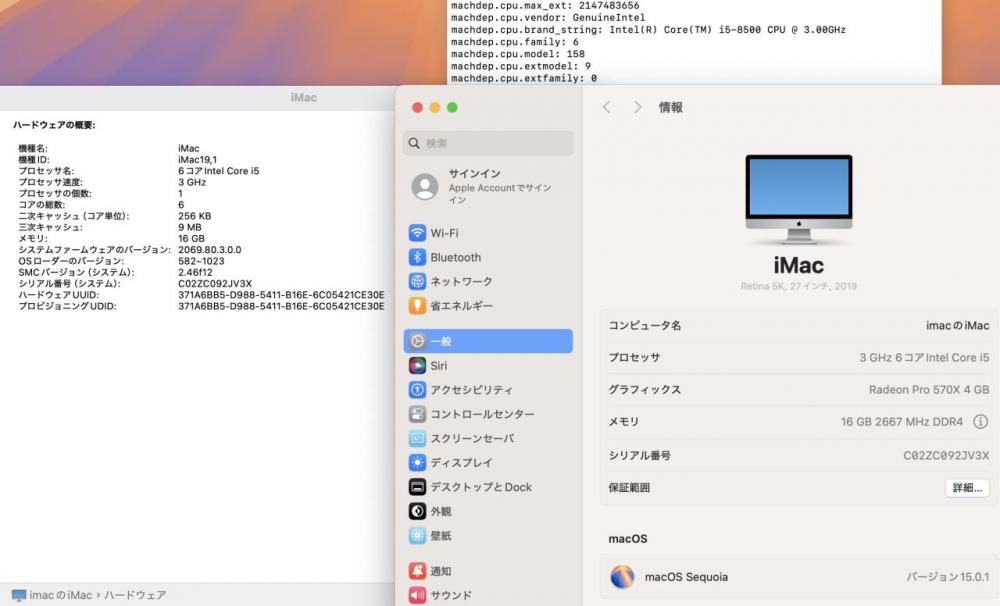Screen dimensions: 1000x606
Task: Click the search magnifier icon
Action: (x=414, y=144)
